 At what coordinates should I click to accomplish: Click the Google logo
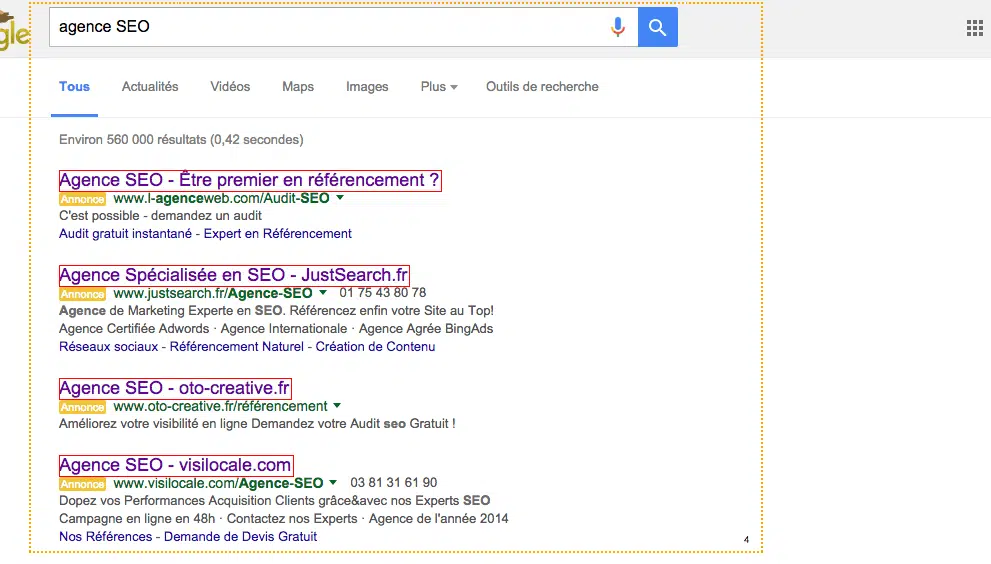pos(14,32)
